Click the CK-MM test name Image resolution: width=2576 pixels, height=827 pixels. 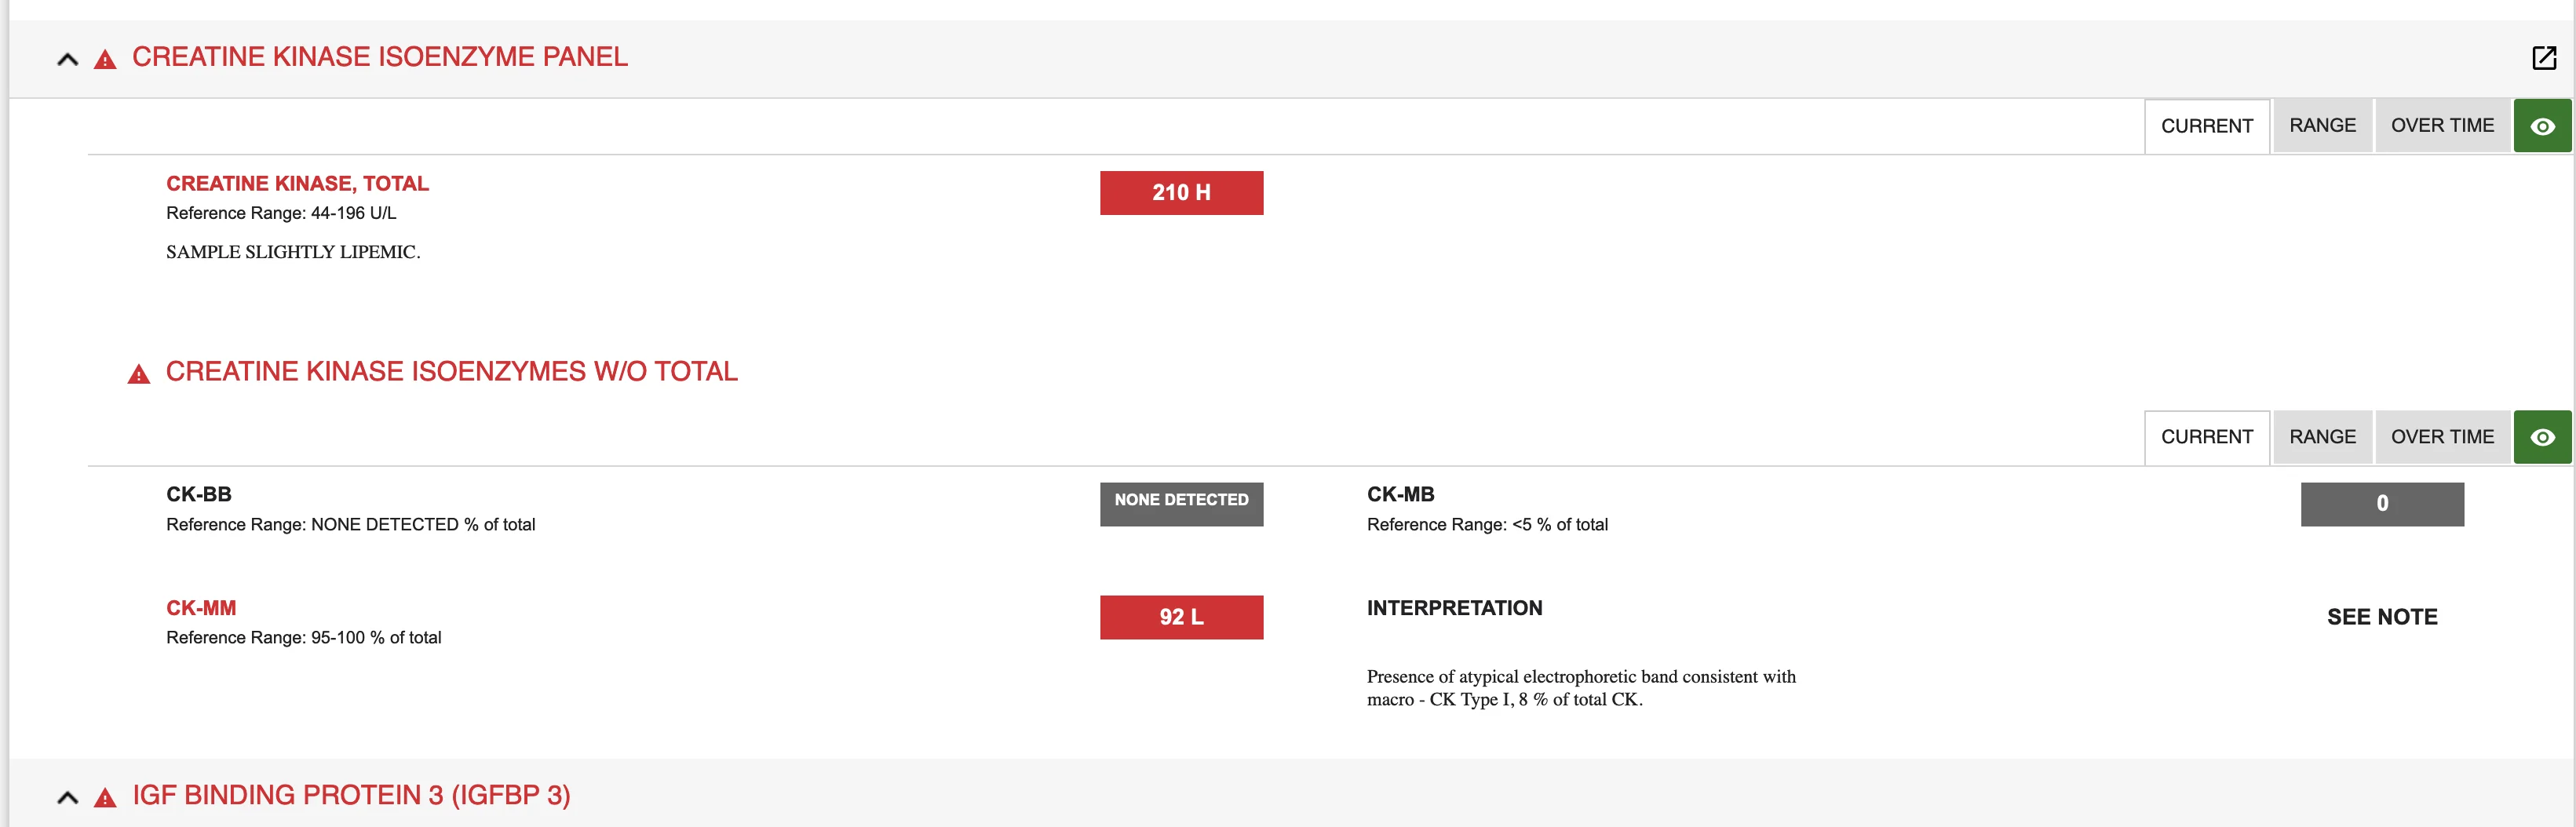[201, 608]
